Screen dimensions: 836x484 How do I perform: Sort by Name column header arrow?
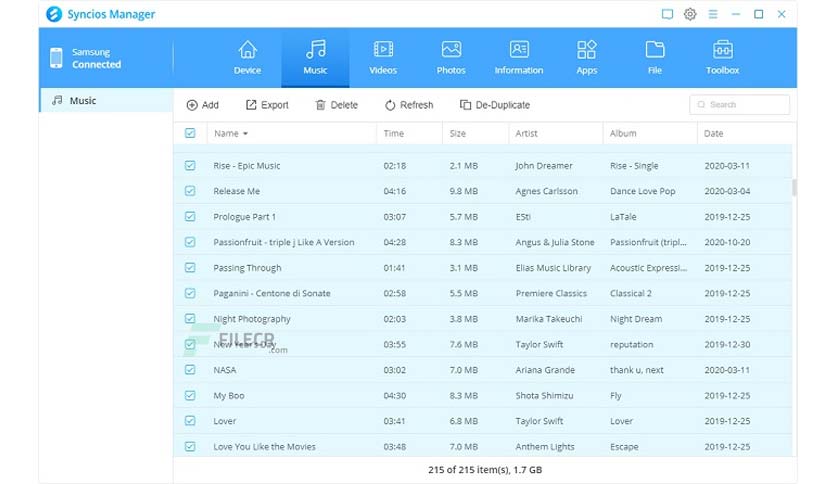point(245,134)
